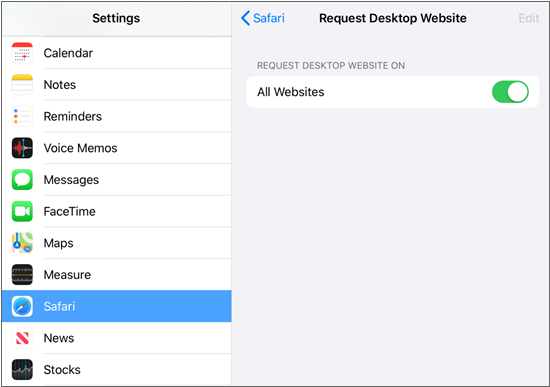The width and height of the screenshot is (550, 387).
Task: Open the Calendar app icon
Action: pyautogui.click(x=22, y=53)
